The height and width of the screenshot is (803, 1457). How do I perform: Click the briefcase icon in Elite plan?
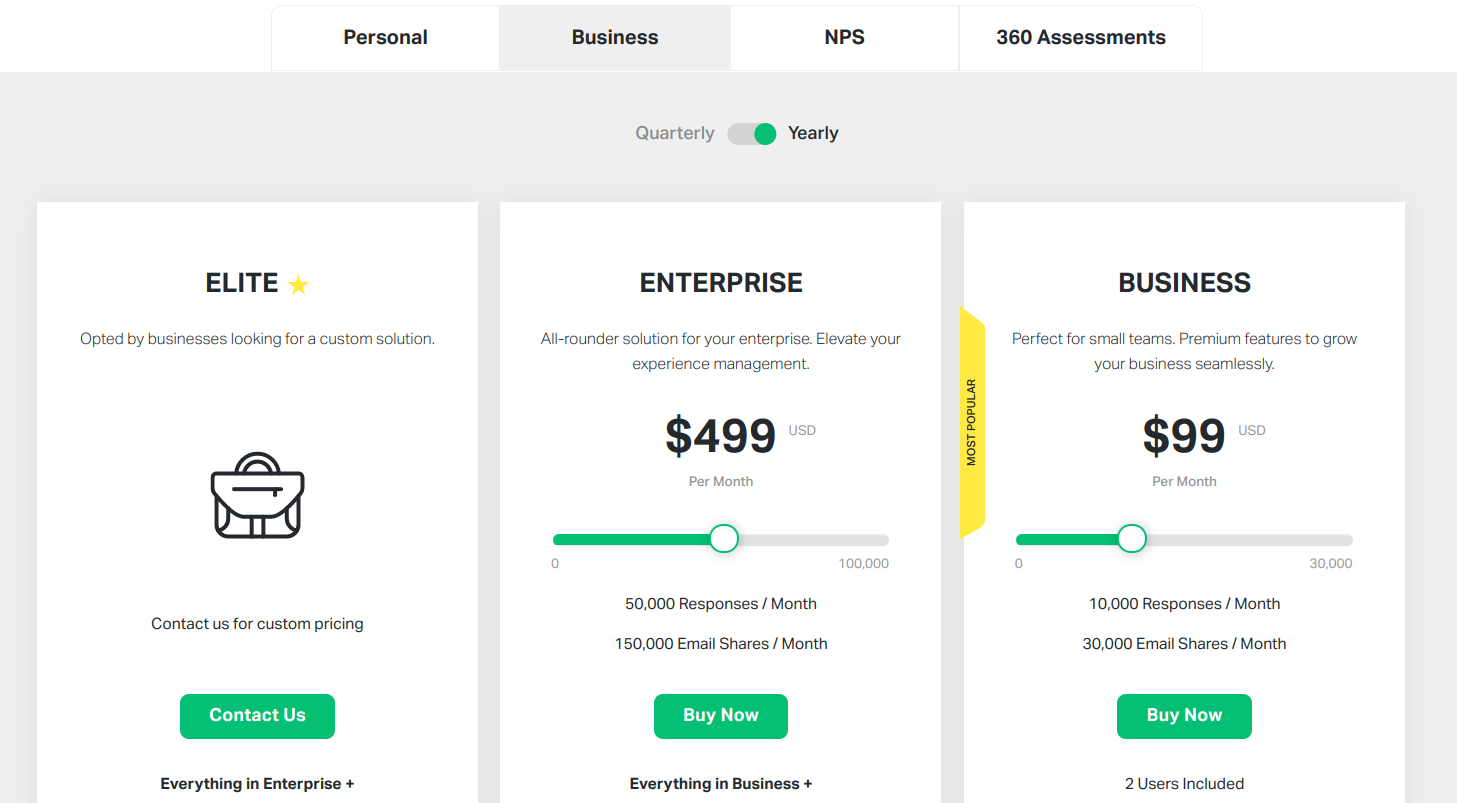[257, 496]
